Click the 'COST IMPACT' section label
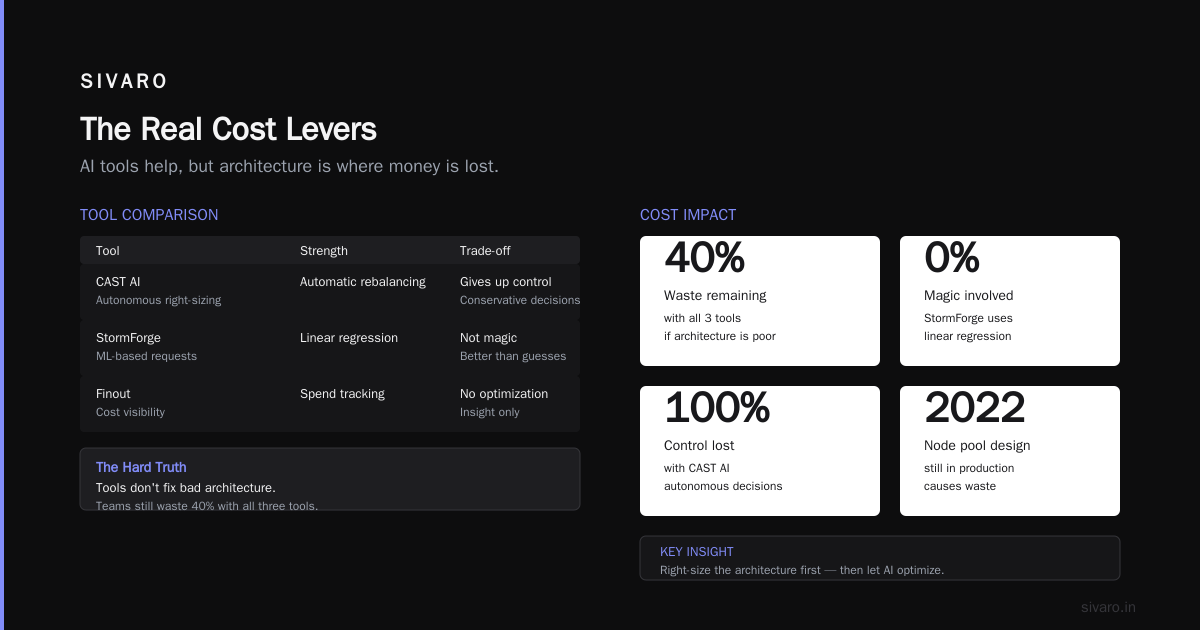The image size is (1200, 630). tap(688, 215)
